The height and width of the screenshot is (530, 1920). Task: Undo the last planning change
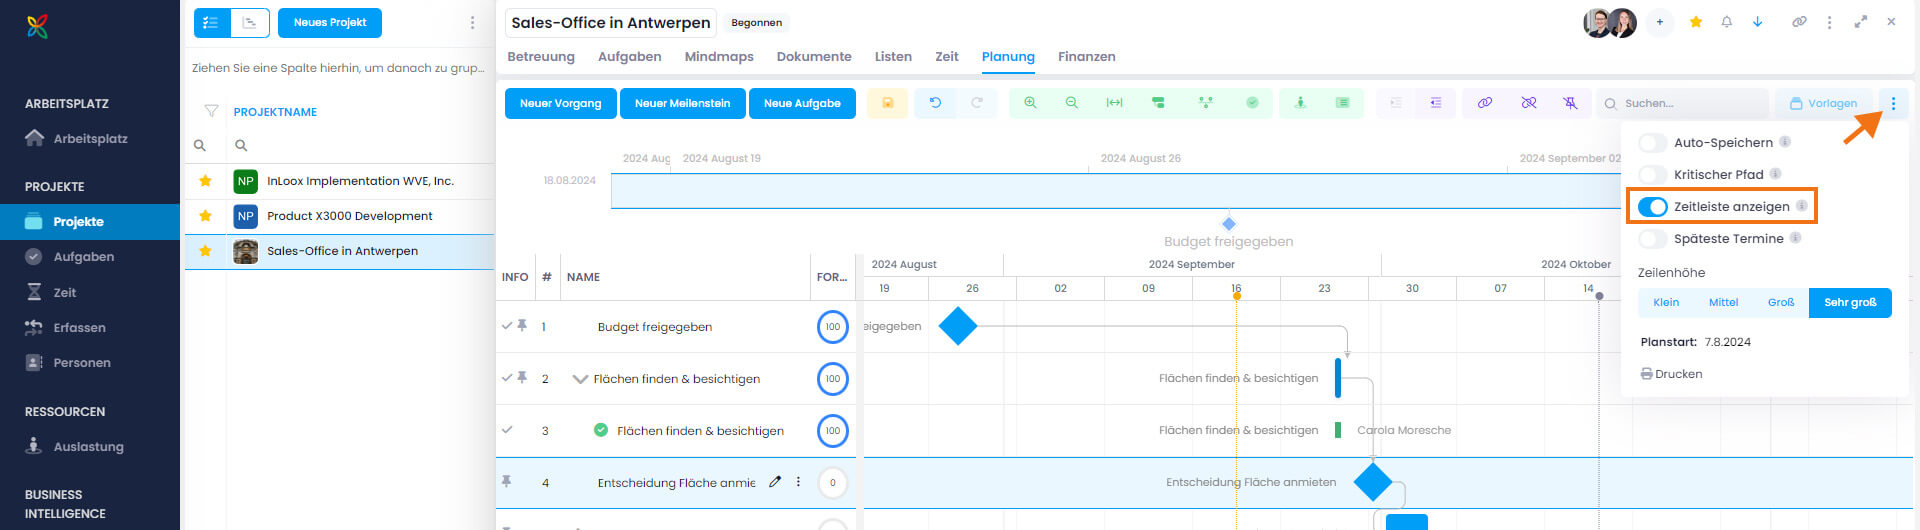tap(935, 103)
